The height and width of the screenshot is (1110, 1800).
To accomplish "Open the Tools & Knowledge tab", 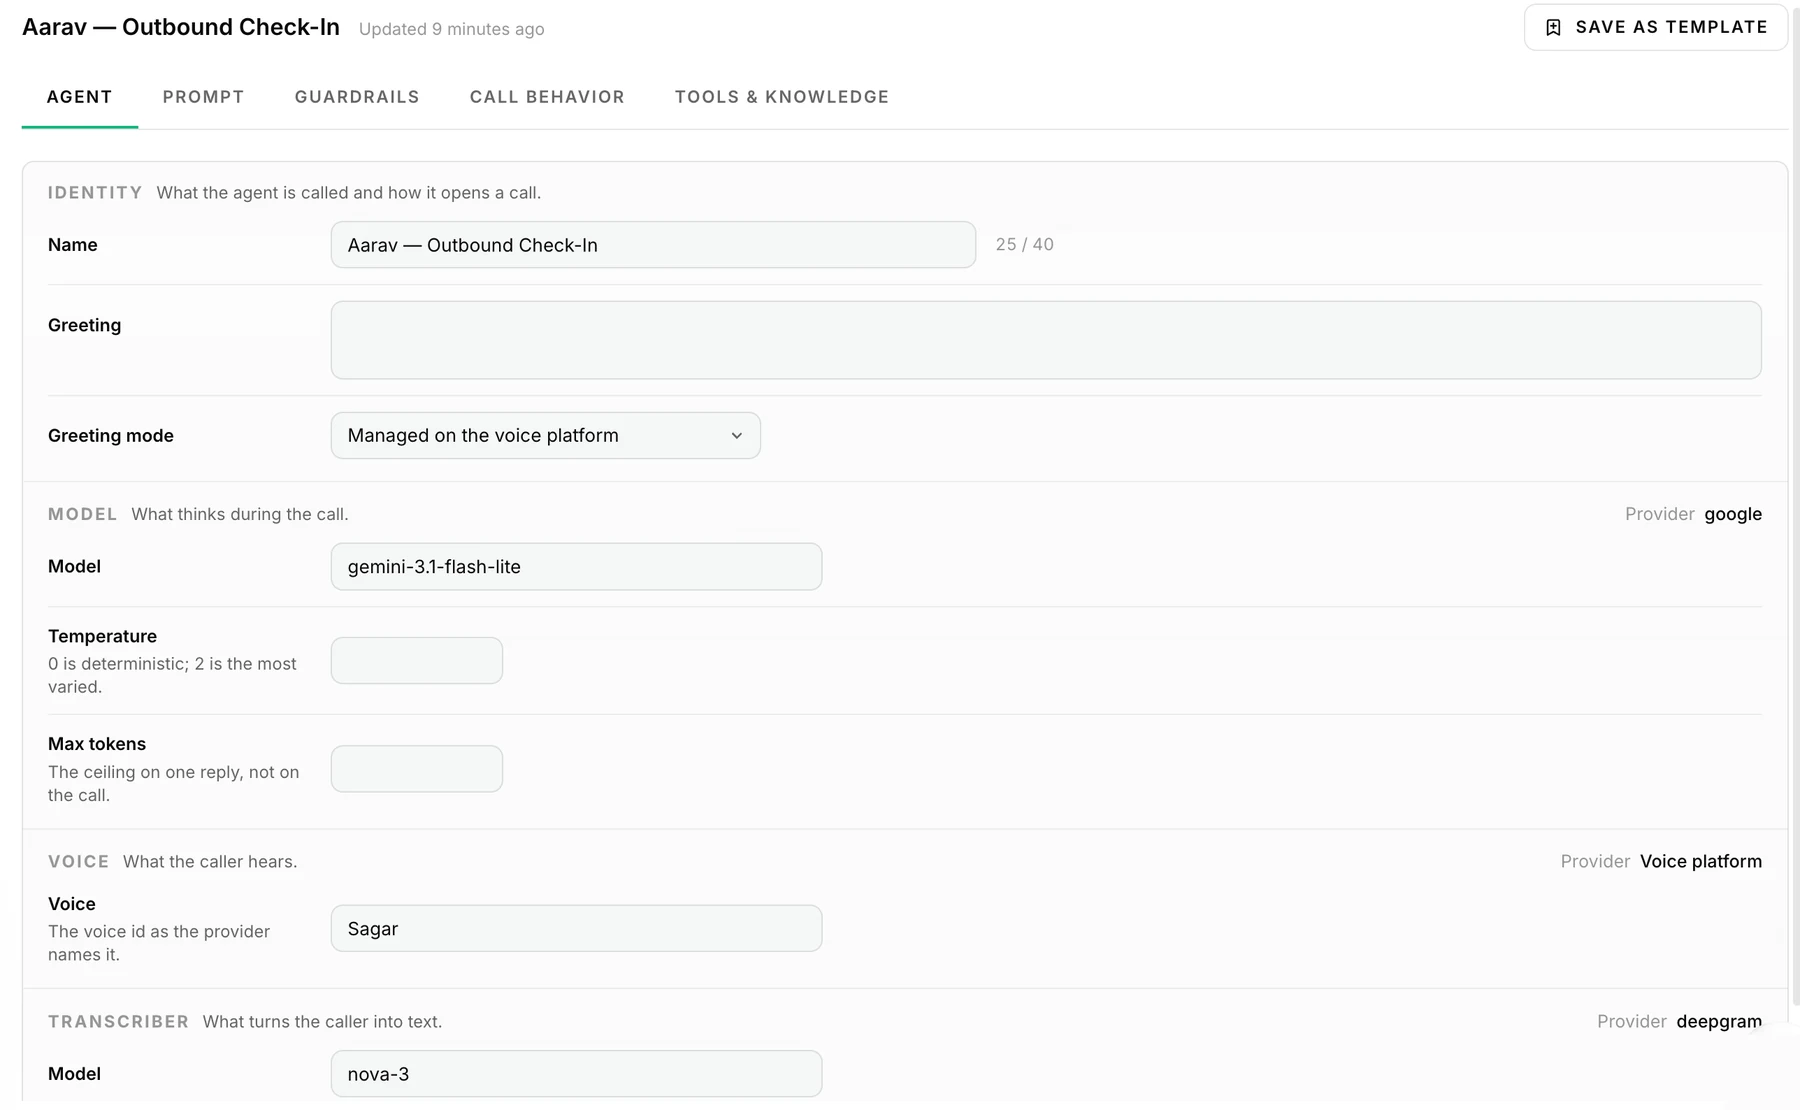I will 782,97.
